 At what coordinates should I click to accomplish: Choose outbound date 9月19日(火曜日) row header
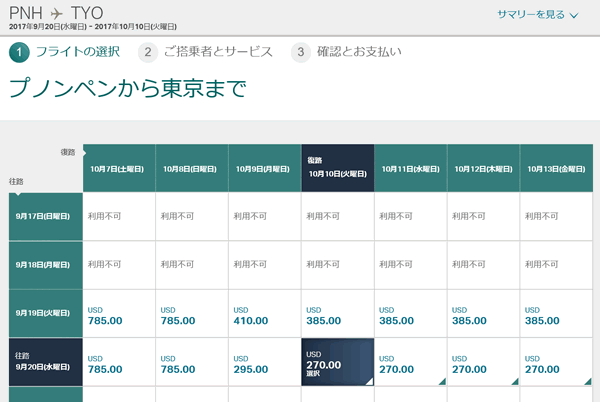45,313
